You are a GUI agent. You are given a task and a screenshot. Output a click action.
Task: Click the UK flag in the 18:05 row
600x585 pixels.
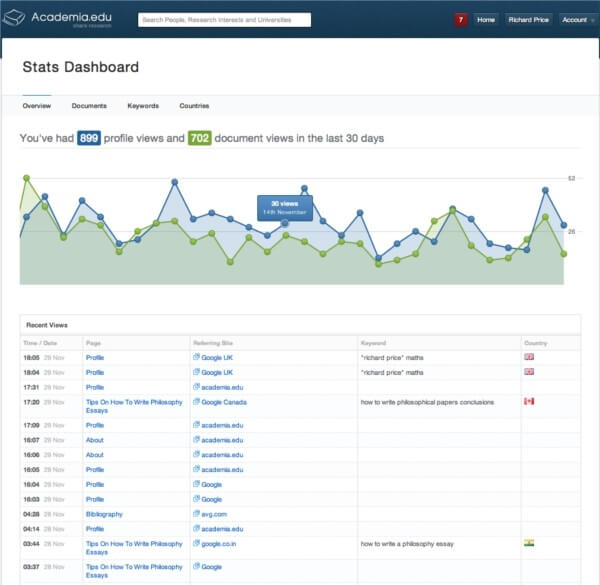tap(529, 357)
